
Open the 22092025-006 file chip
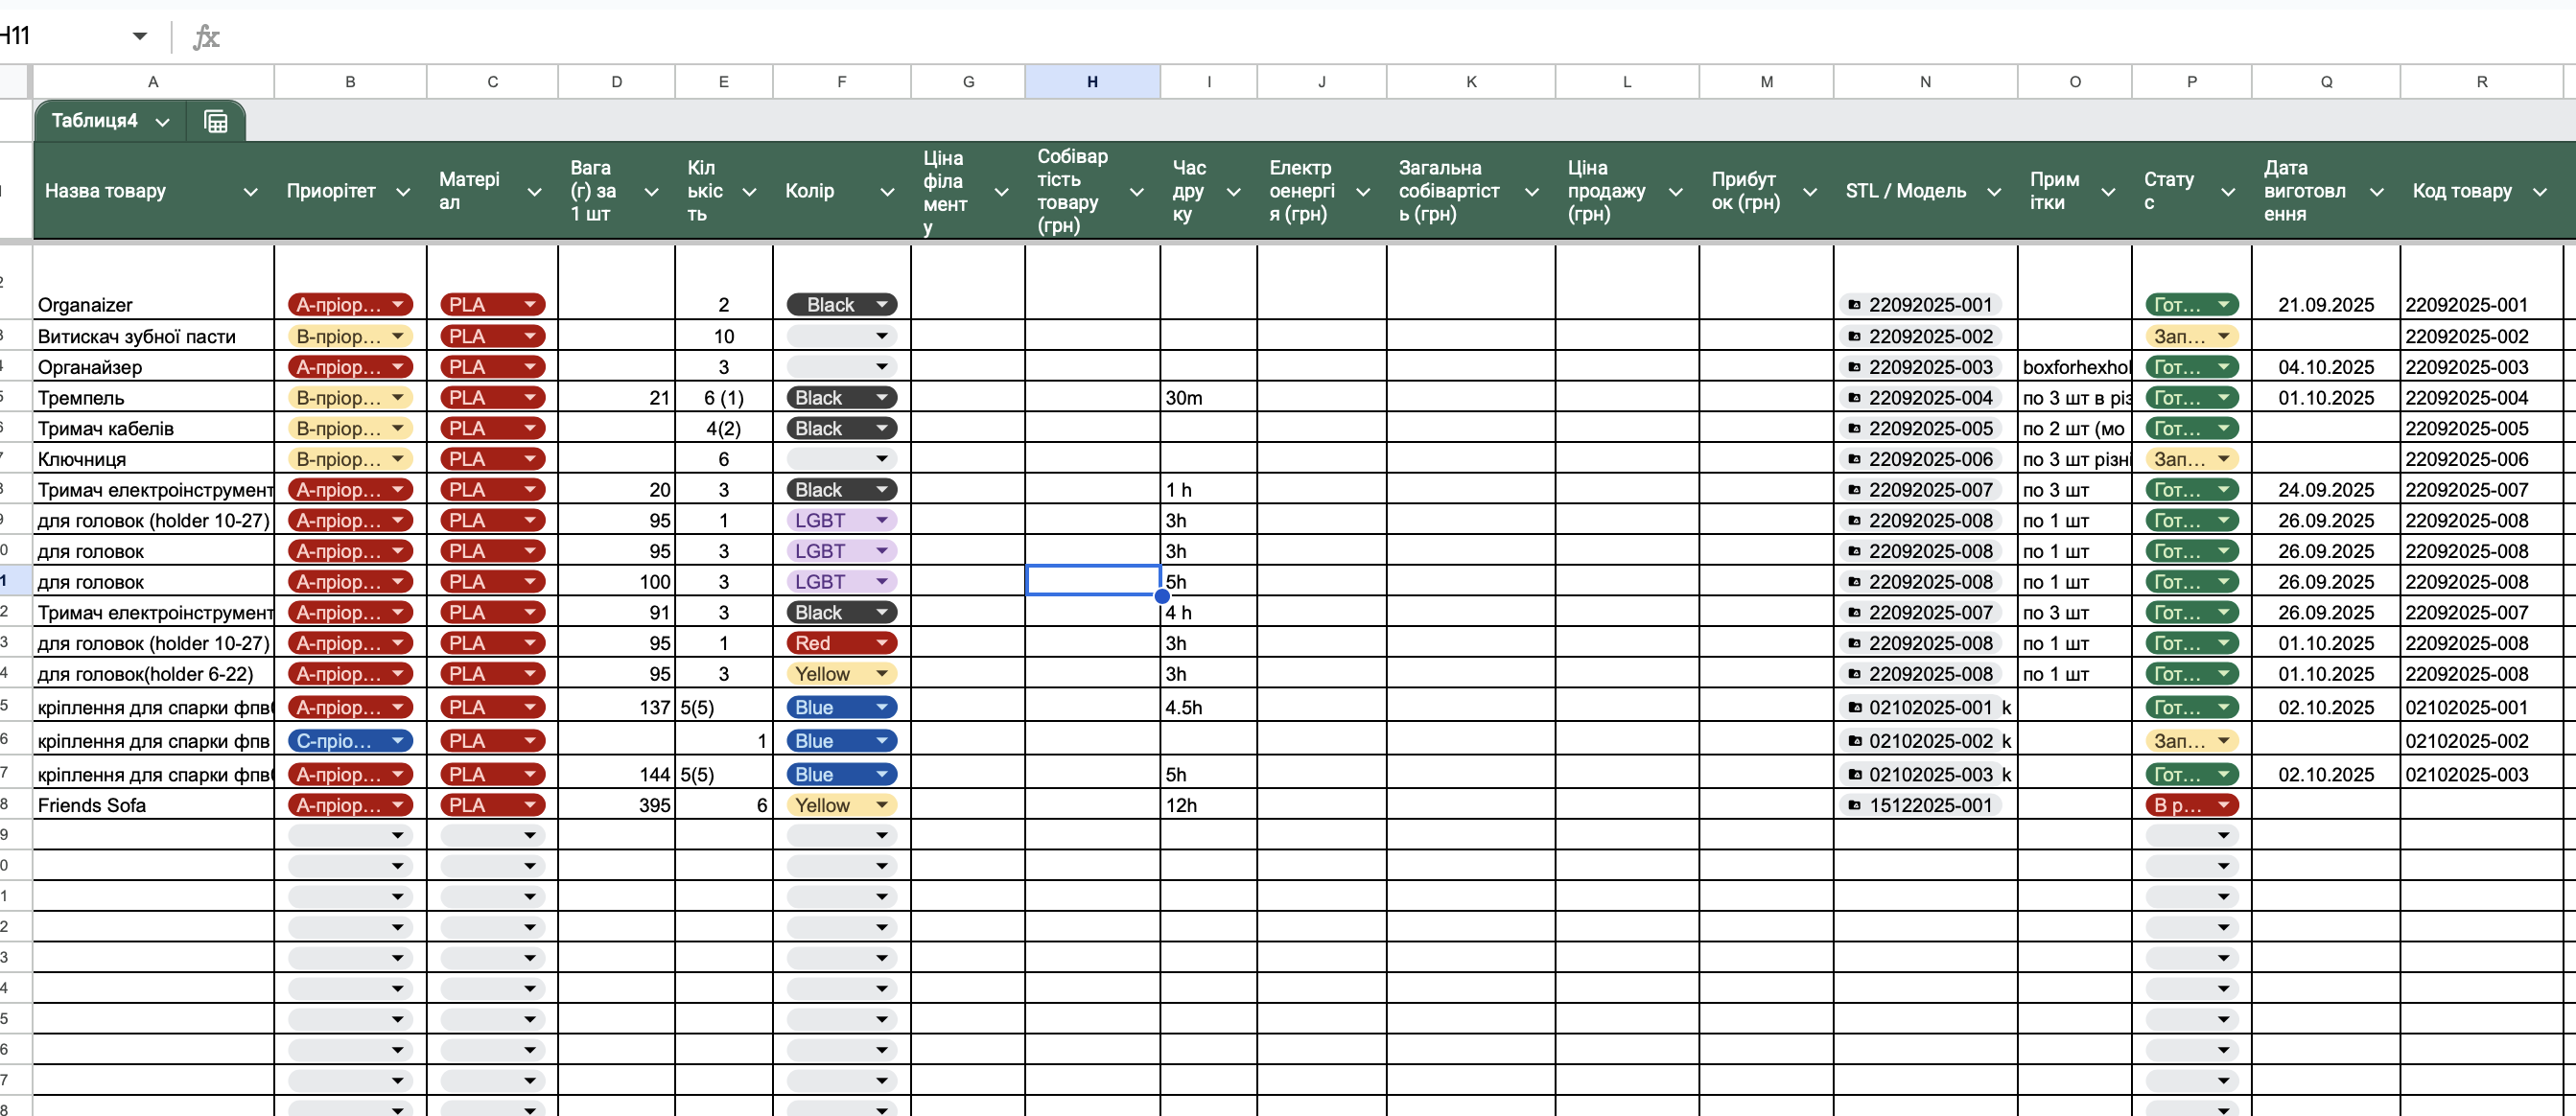(1920, 459)
